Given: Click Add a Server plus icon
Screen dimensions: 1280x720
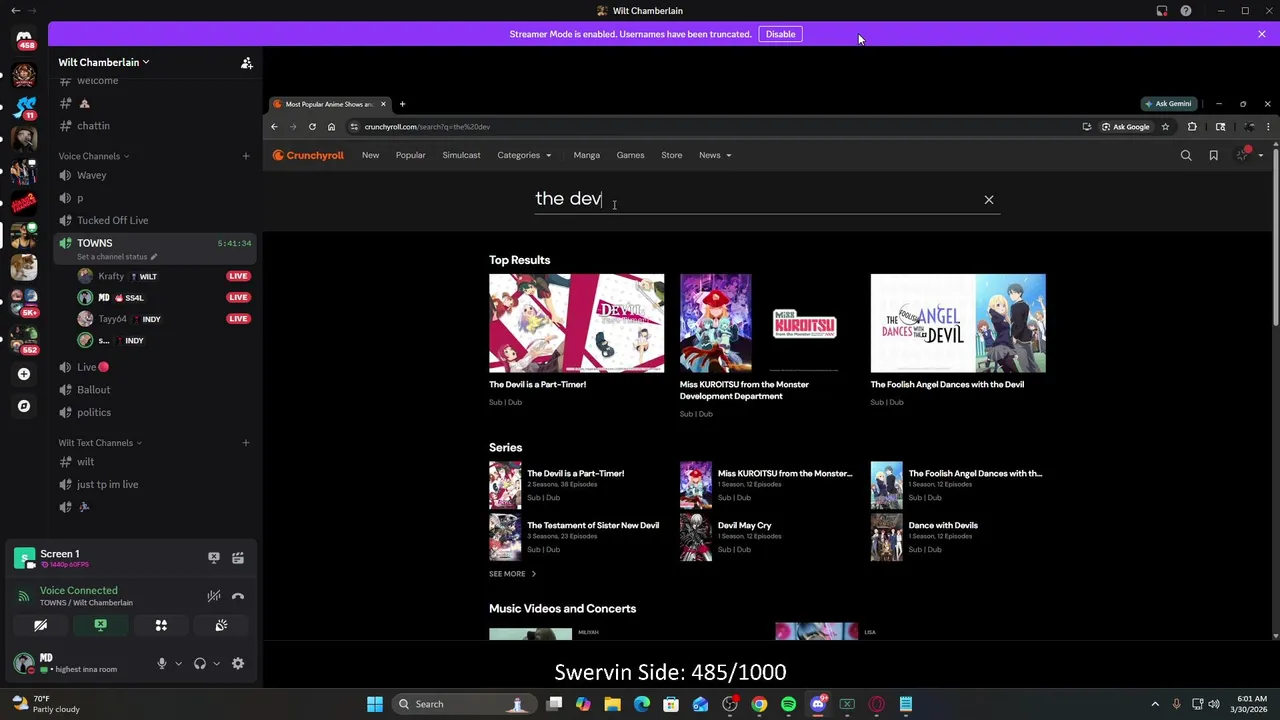Looking at the screenshot, I should (24, 374).
